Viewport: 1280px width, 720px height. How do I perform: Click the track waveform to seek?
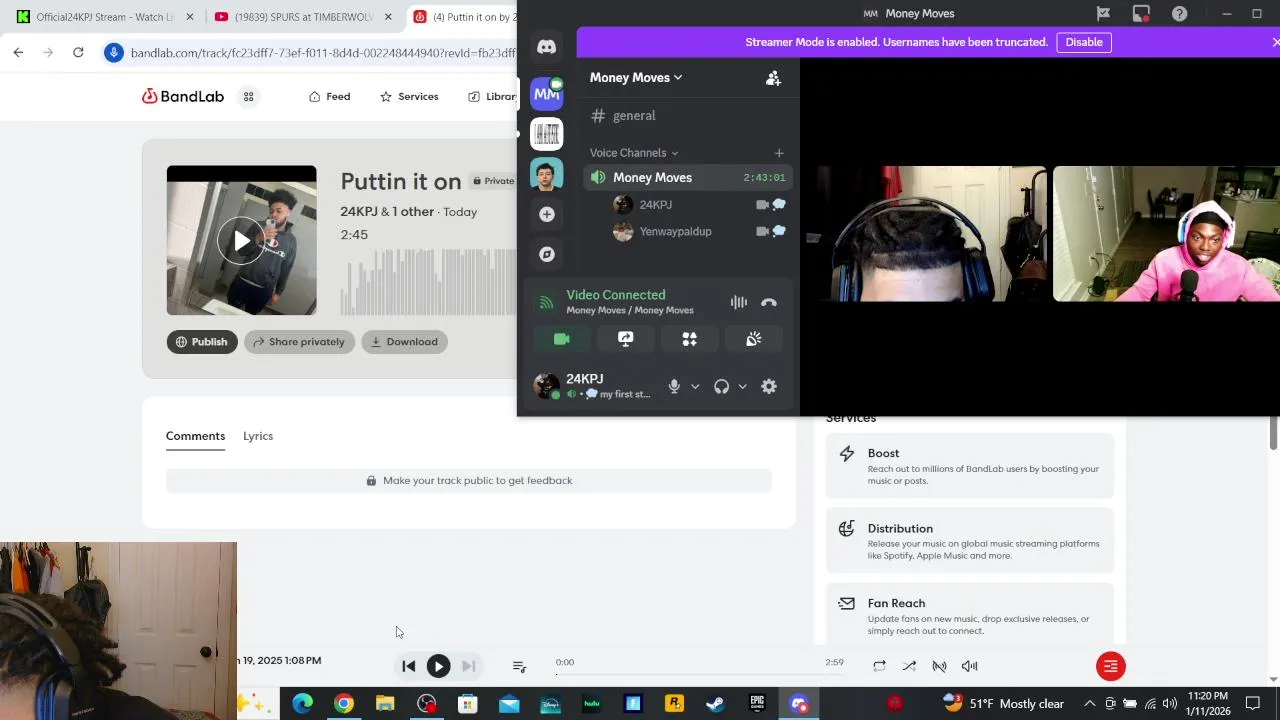428,284
